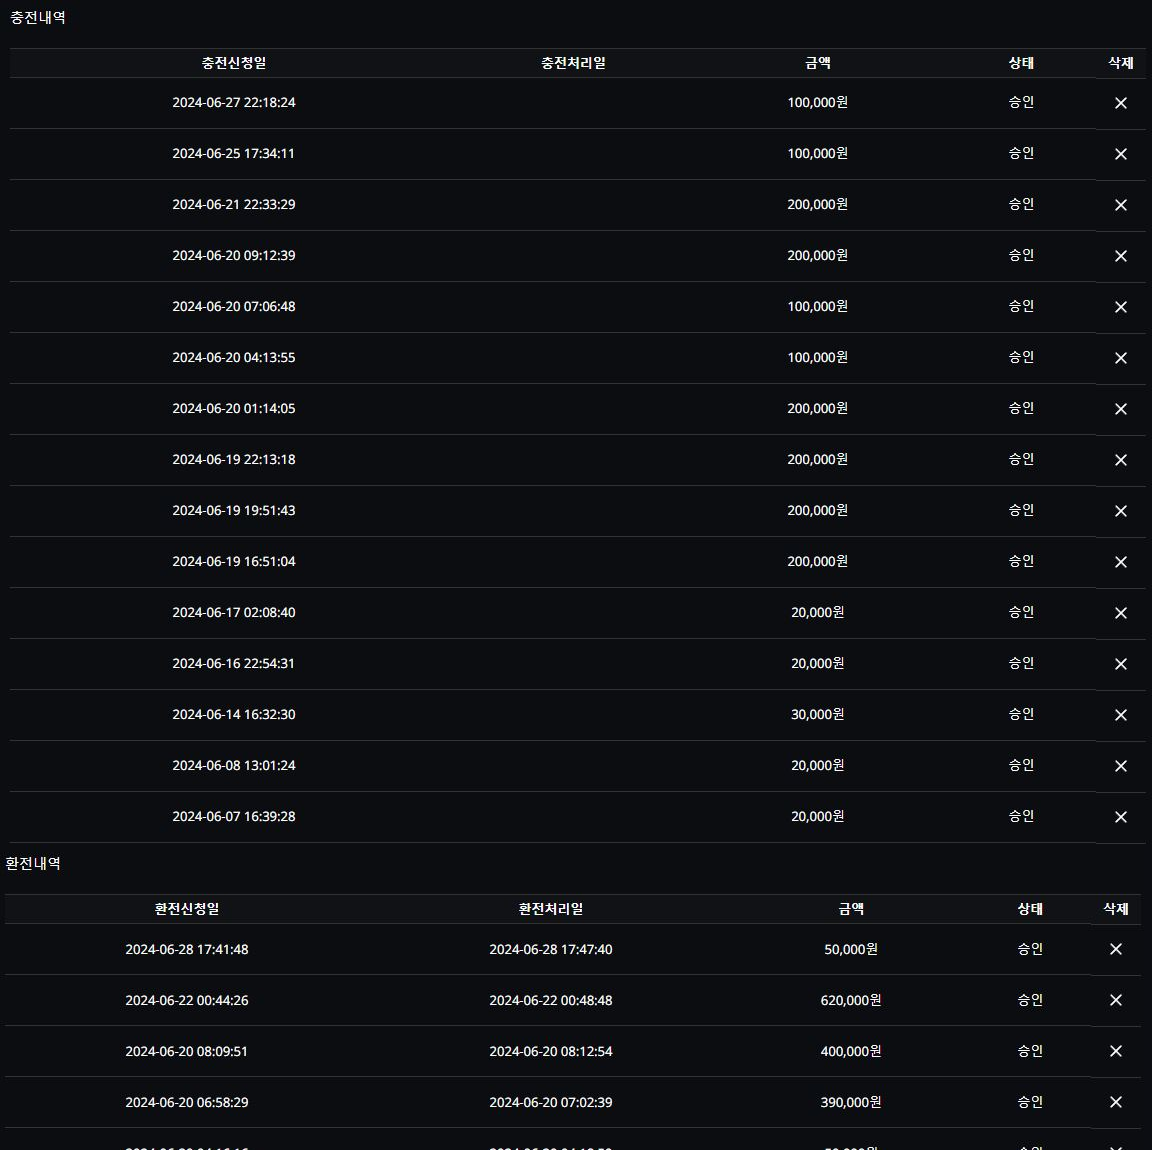Delete the 2024-06-25 17:34:11 charge record

1120,154
